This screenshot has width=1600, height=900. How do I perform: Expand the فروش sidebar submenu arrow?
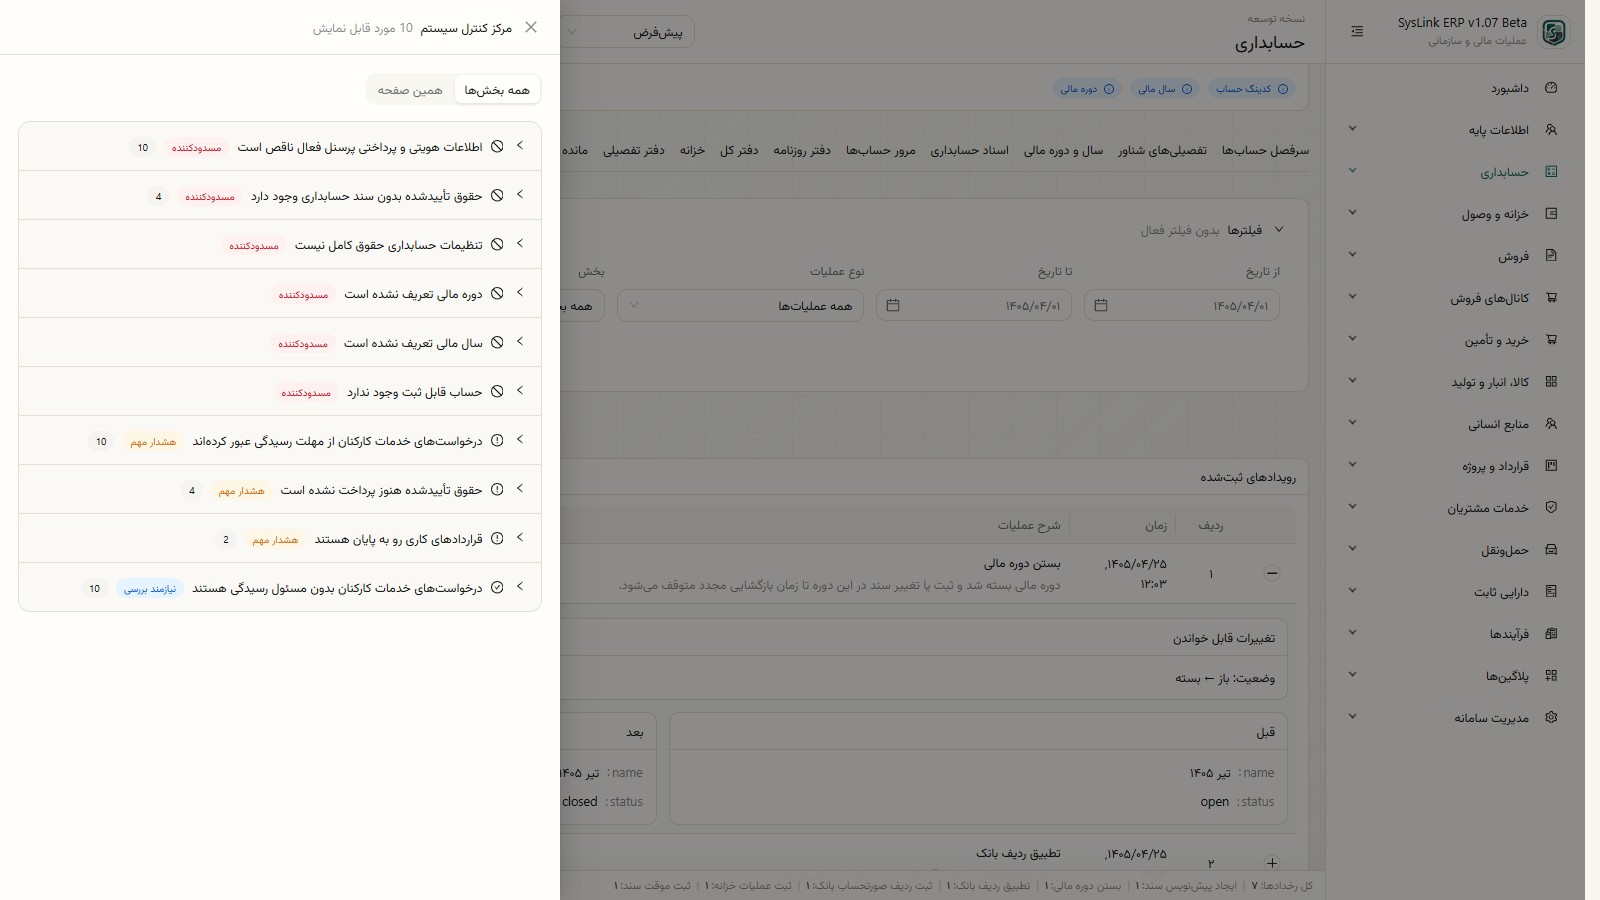pos(1352,254)
